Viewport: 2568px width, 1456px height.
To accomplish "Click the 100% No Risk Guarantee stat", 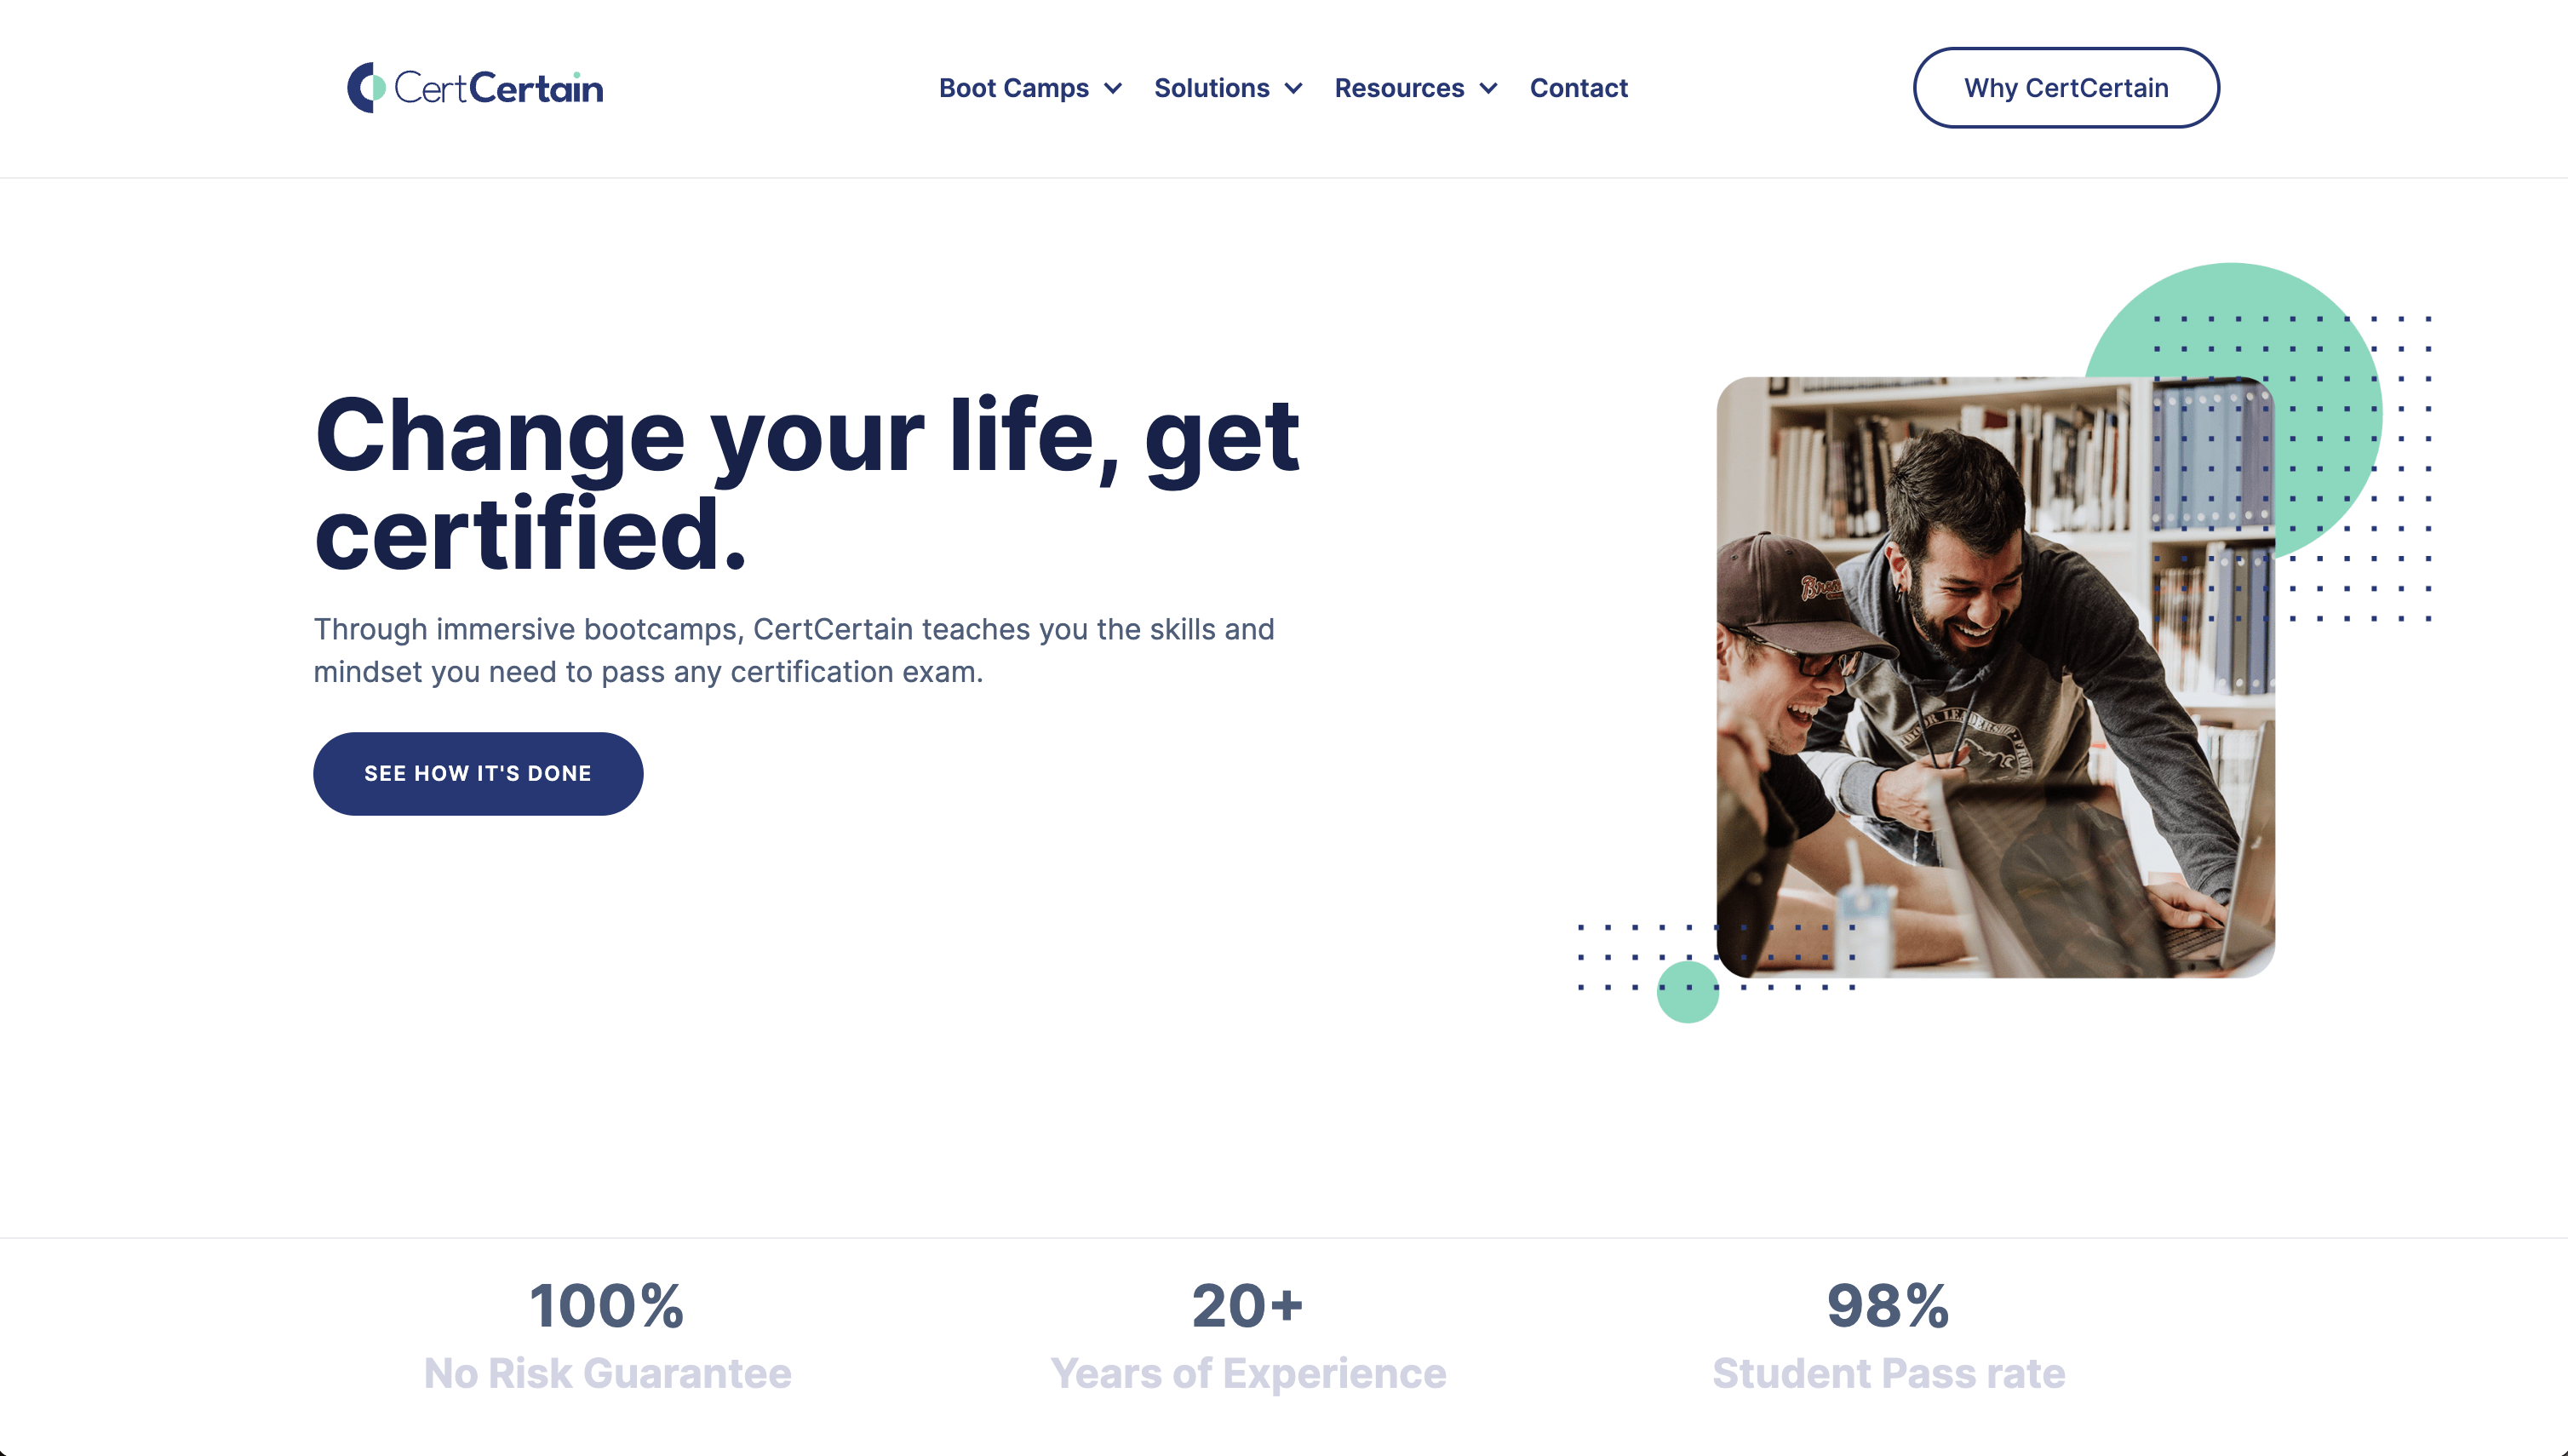I will click(x=607, y=1335).
